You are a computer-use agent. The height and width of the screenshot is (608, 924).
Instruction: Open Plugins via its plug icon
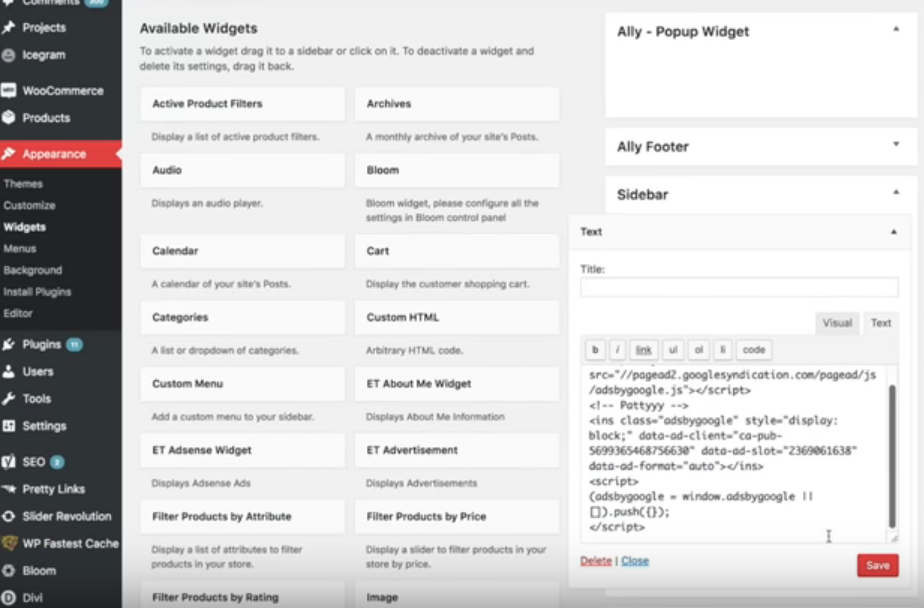(x=8, y=344)
